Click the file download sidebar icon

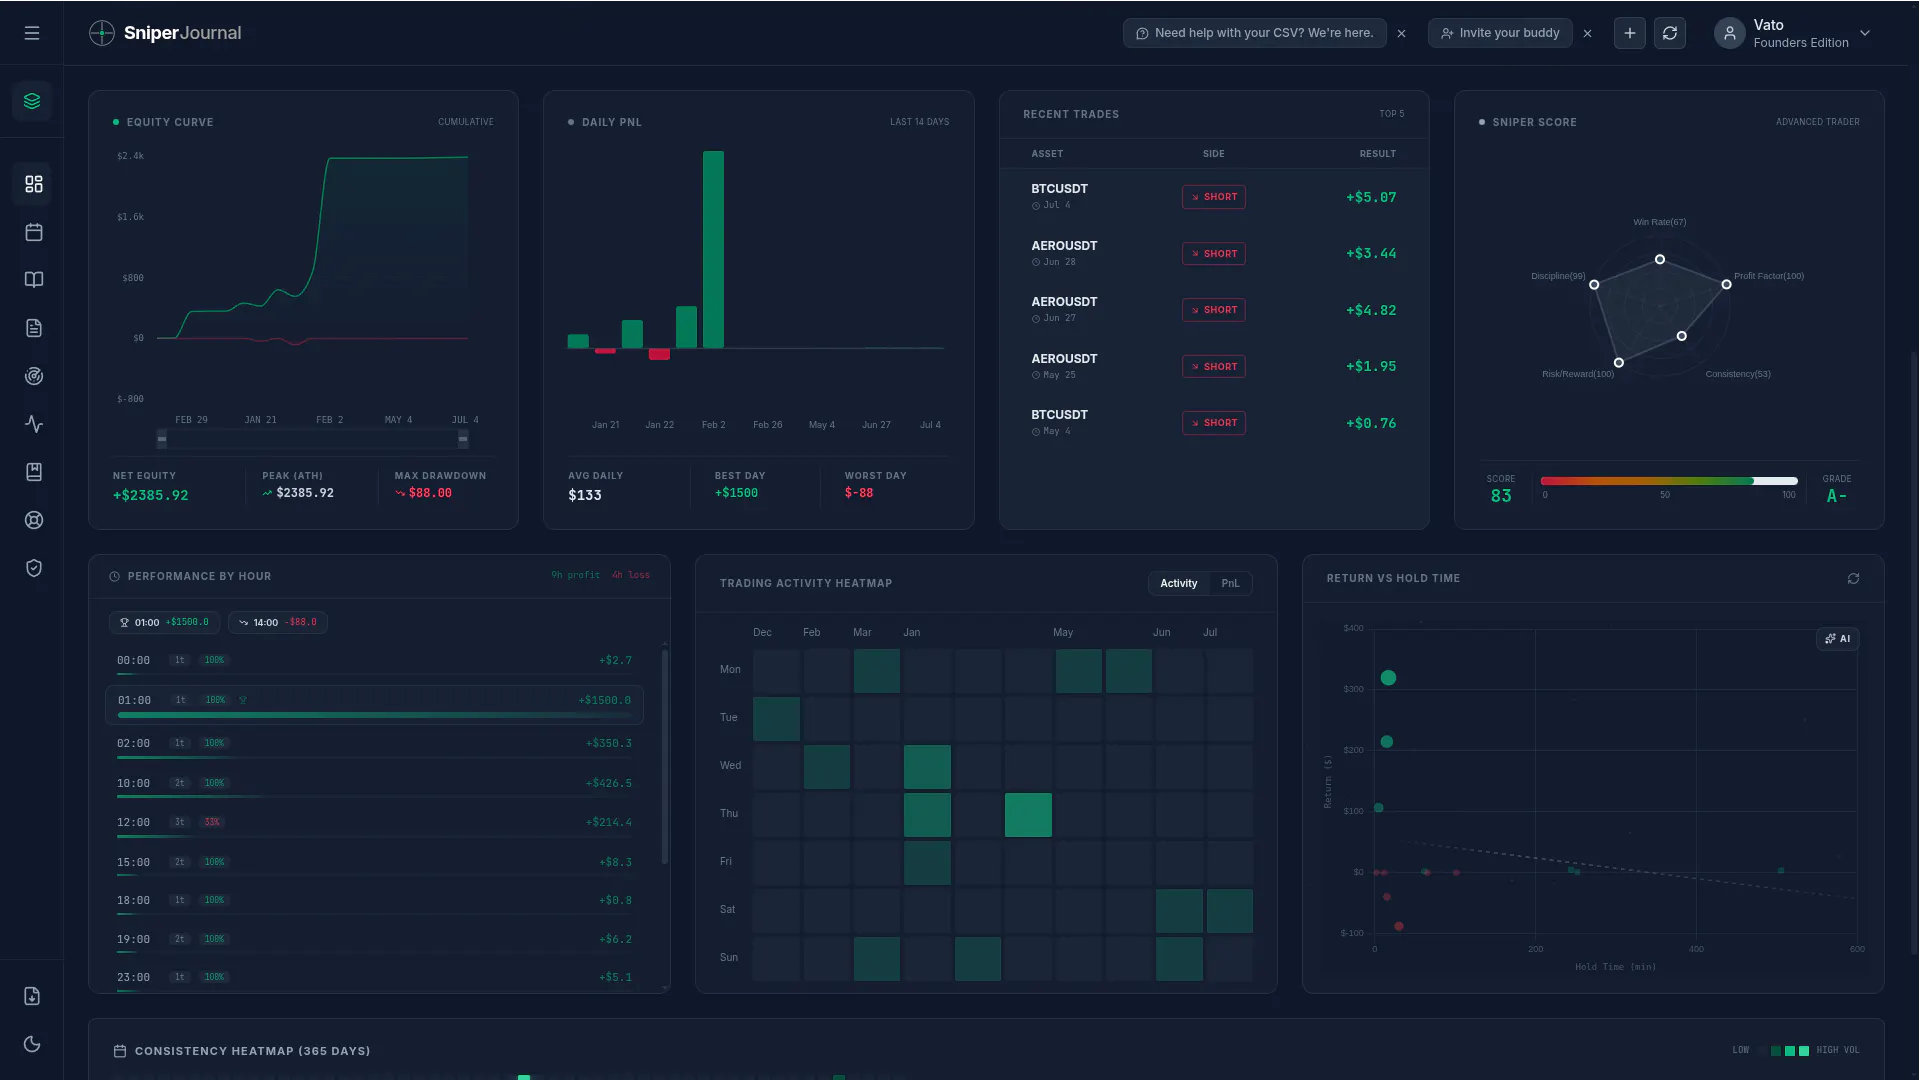point(32,996)
